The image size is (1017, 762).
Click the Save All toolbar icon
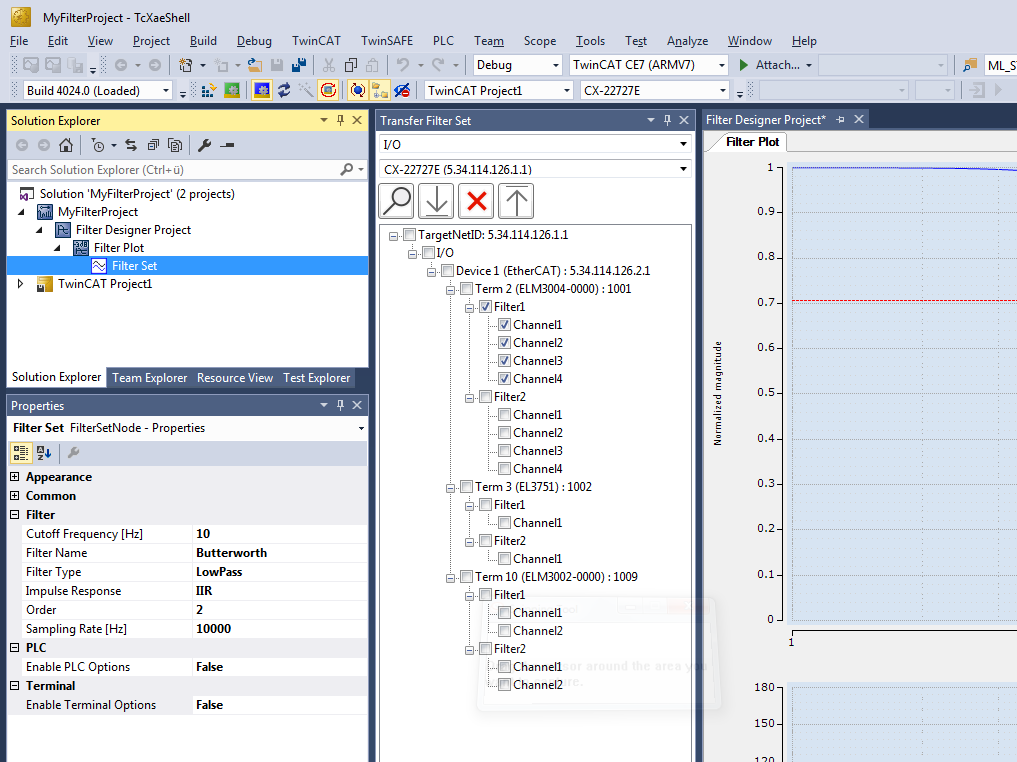pos(299,65)
